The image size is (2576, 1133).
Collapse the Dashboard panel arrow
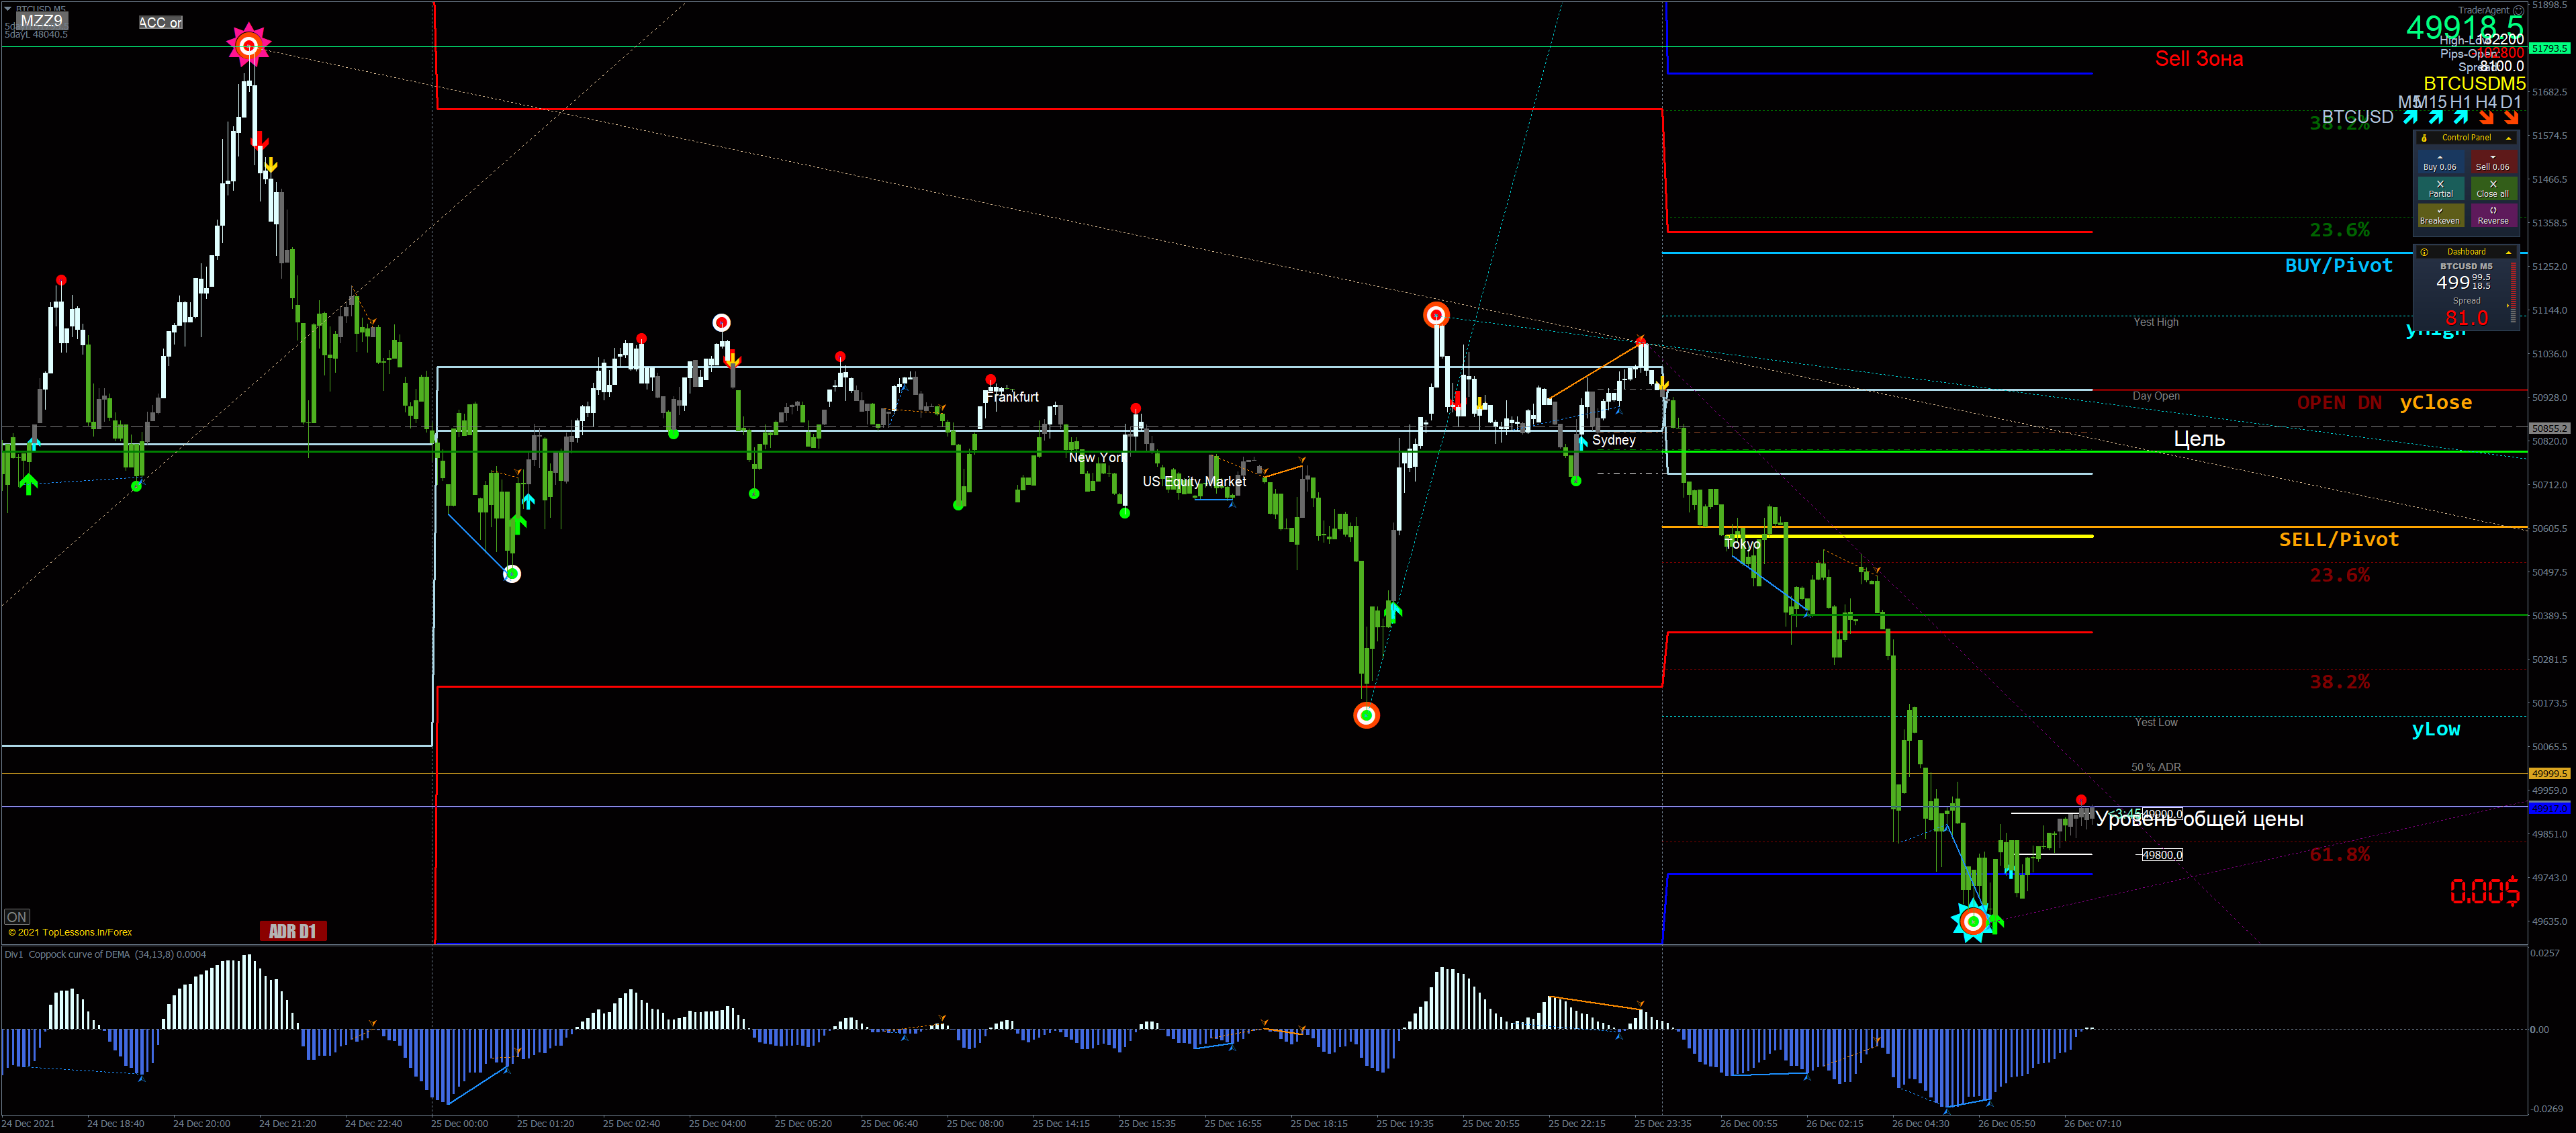tap(2508, 252)
